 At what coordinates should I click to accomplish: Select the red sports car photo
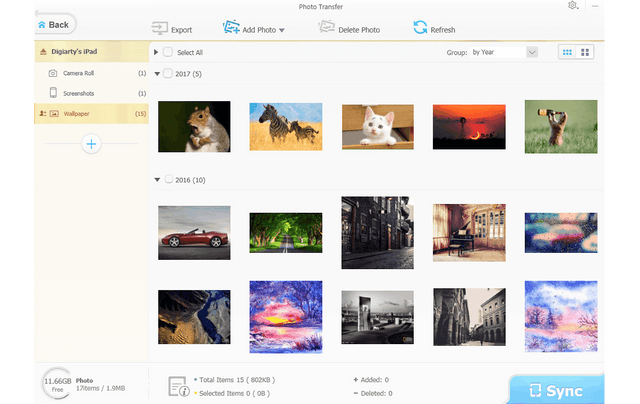[x=194, y=232]
